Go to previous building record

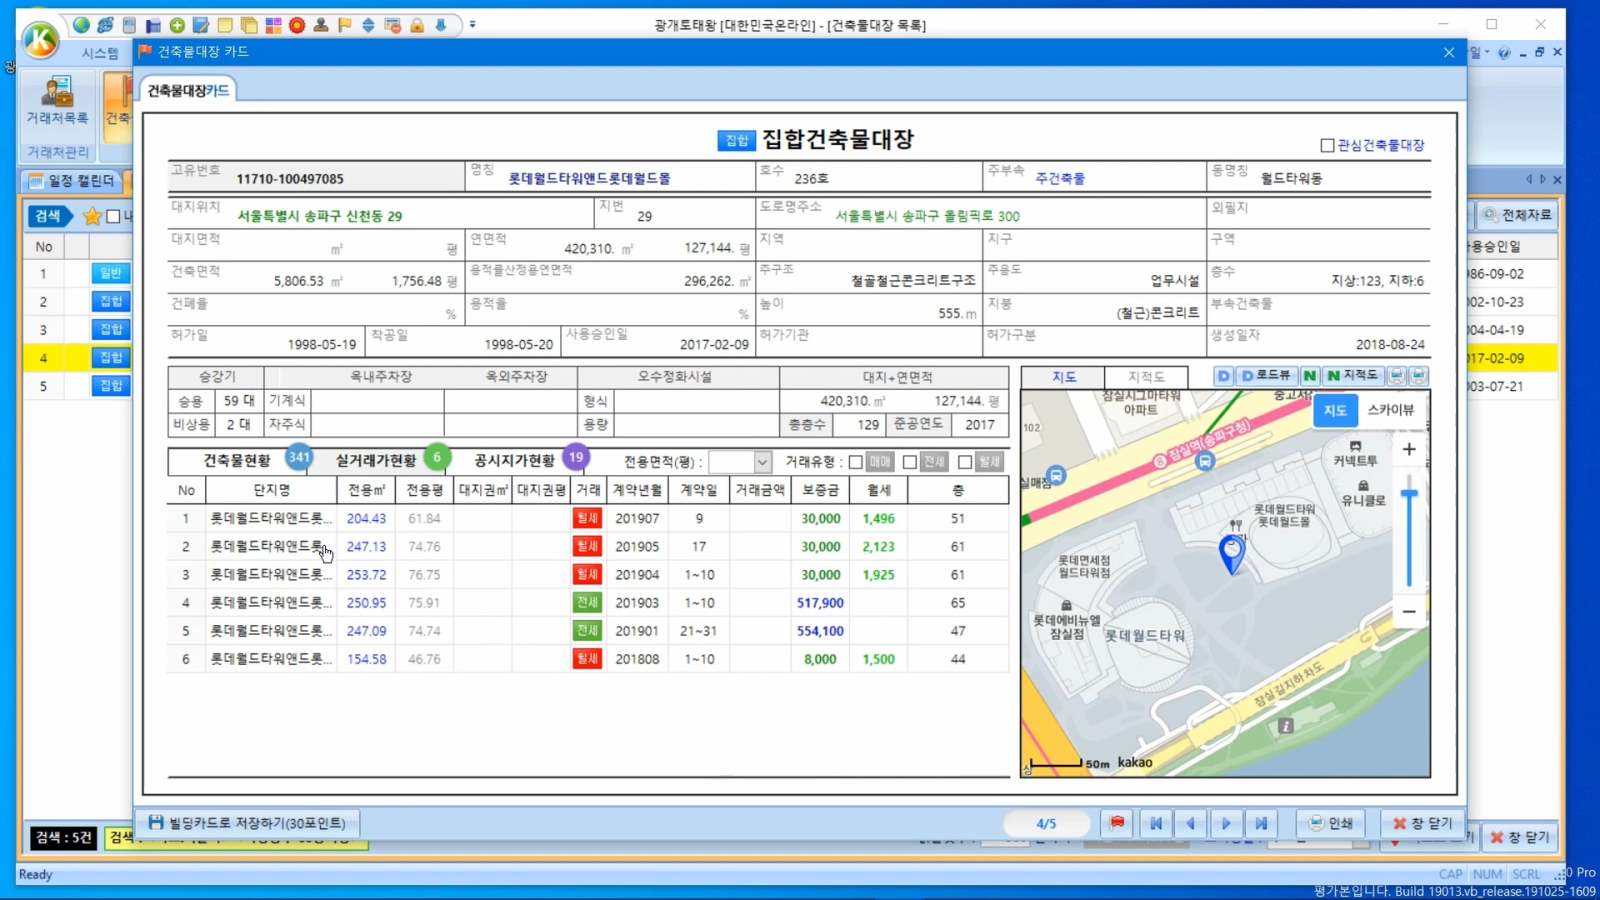[1190, 823]
